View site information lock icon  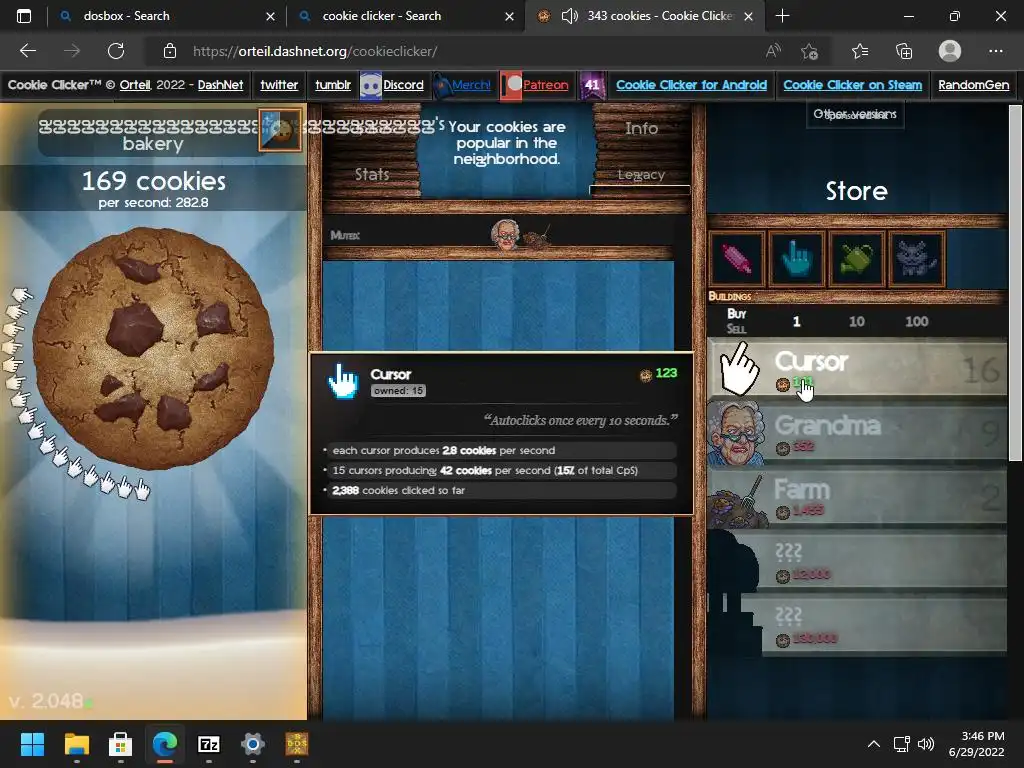click(170, 51)
